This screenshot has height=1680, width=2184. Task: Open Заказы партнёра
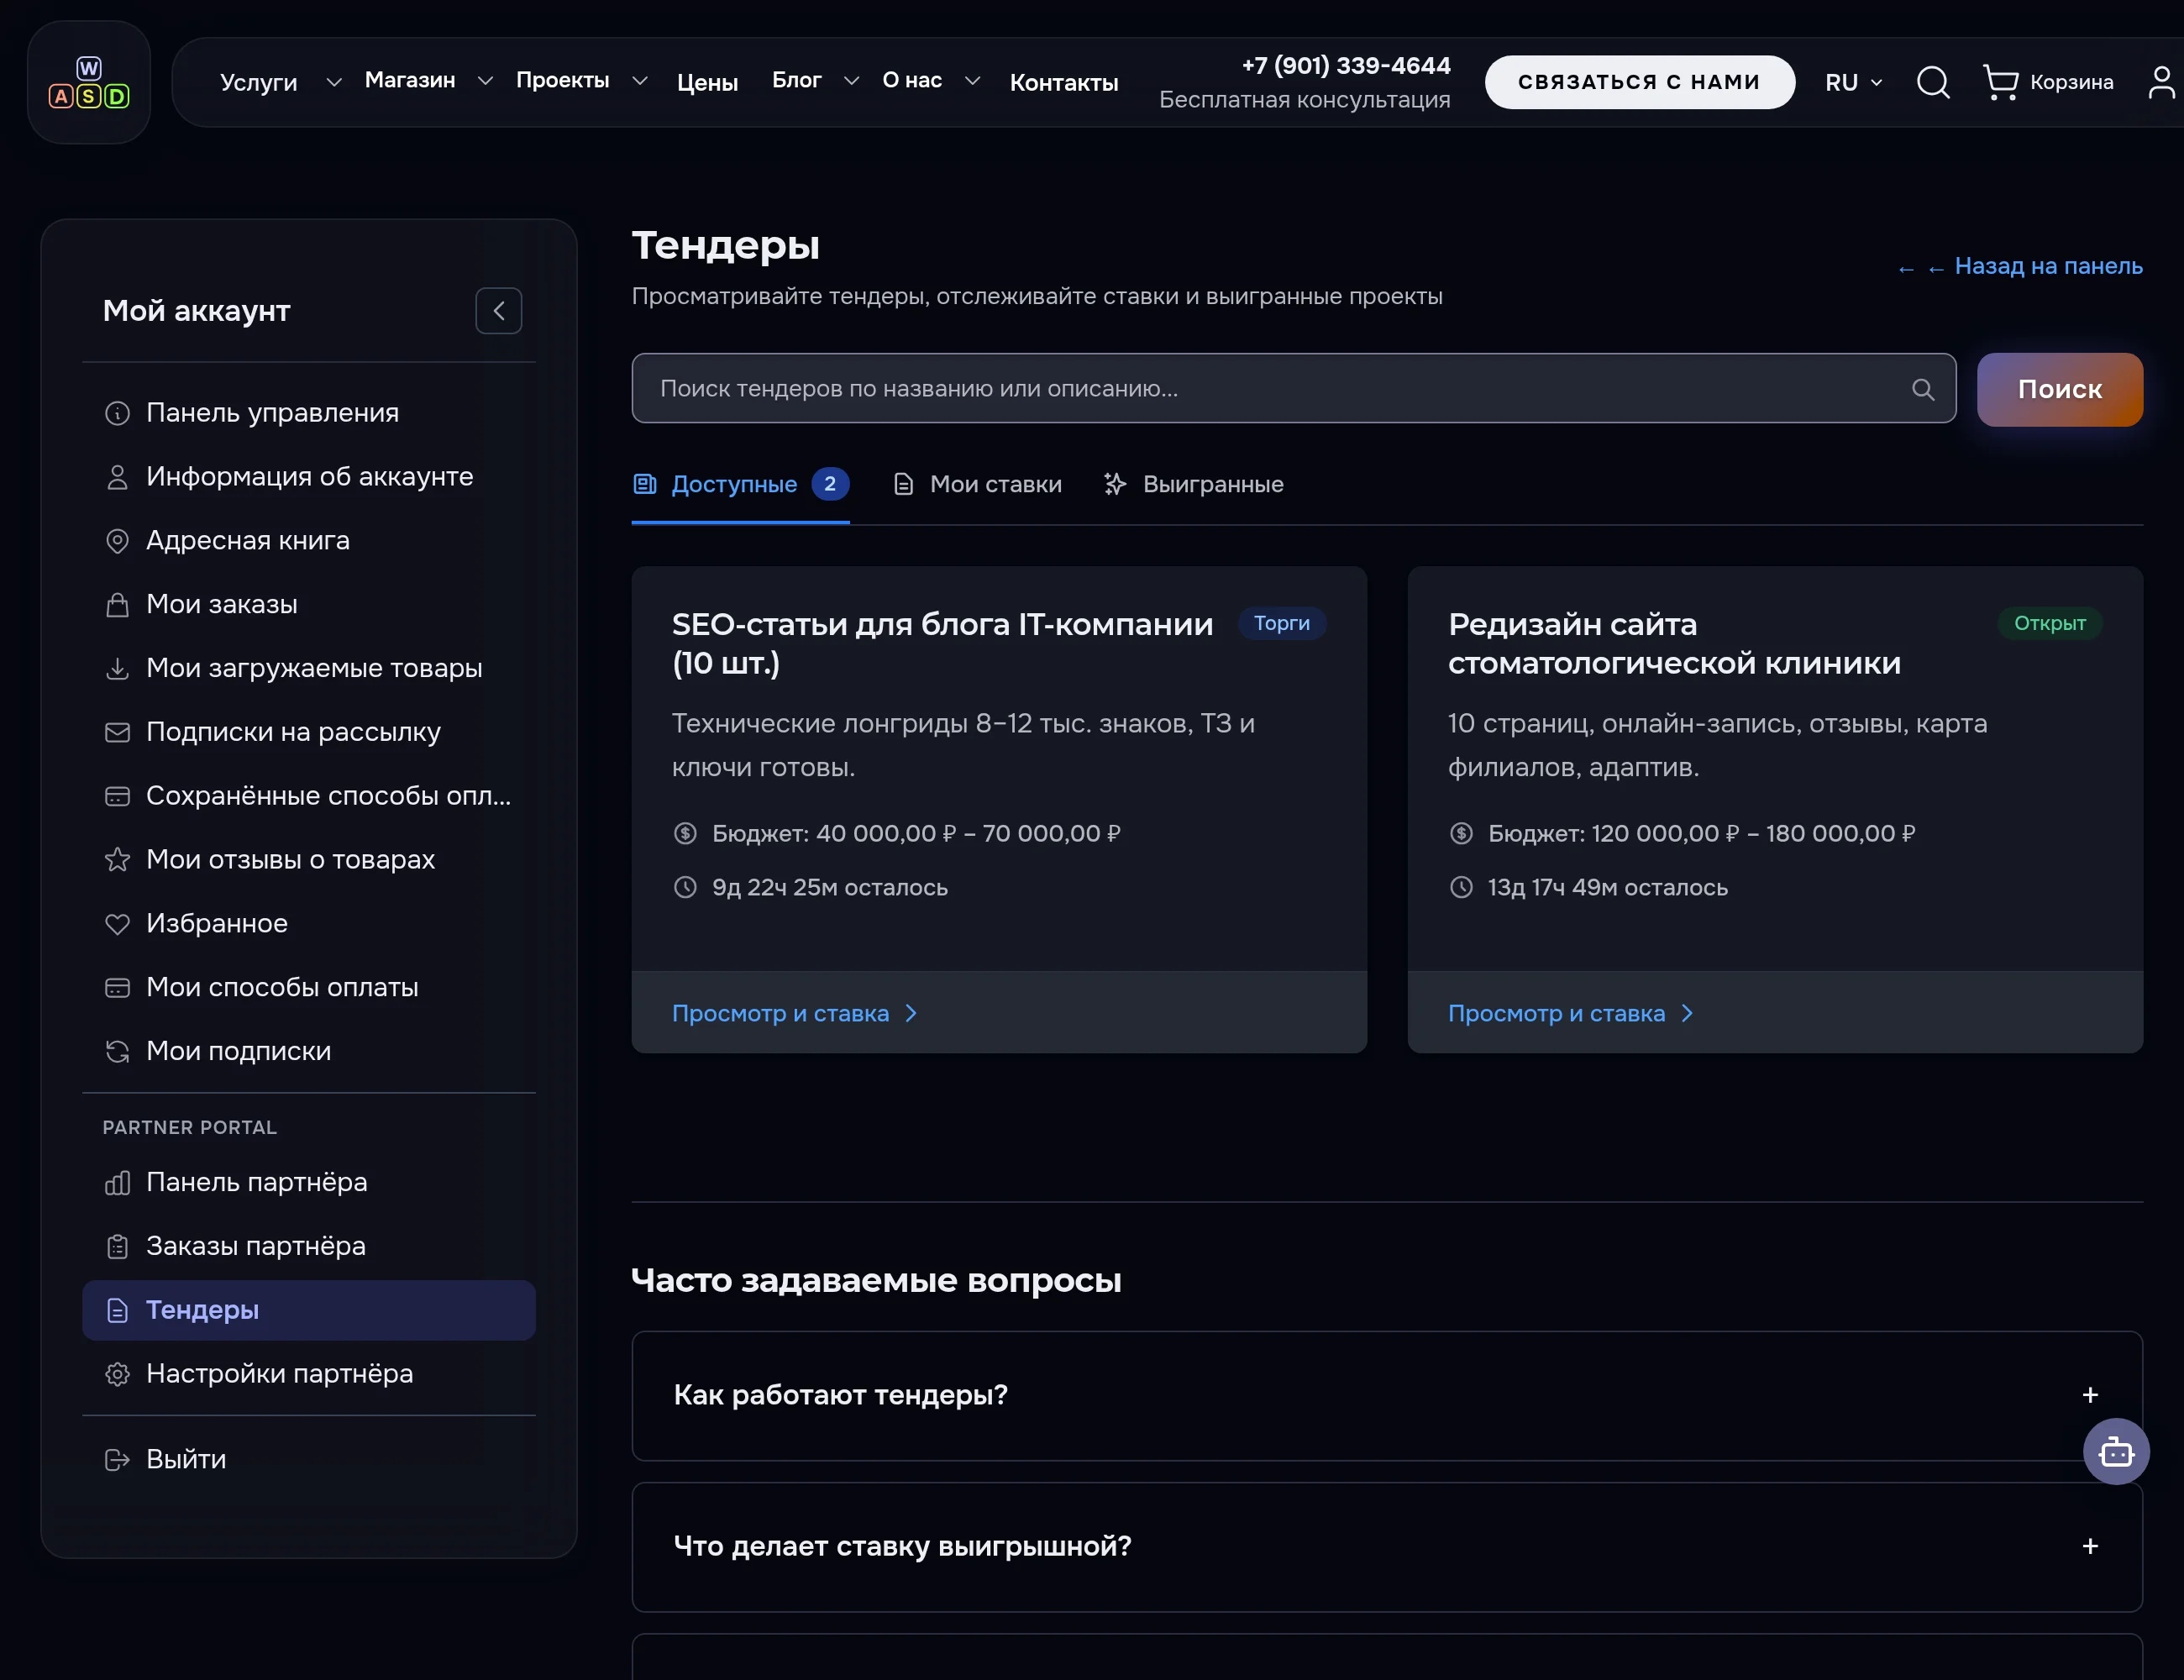(309, 1247)
